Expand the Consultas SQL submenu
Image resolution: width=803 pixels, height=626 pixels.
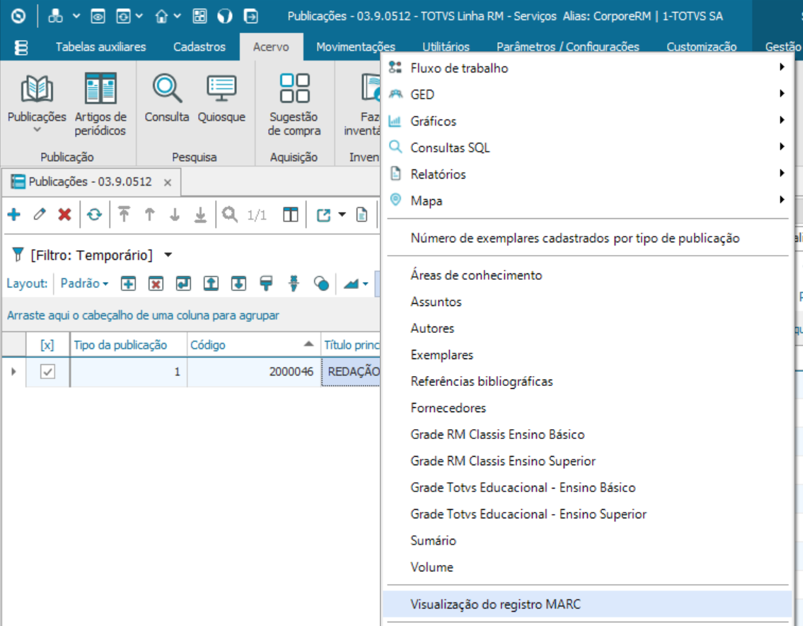[x=782, y=147]
